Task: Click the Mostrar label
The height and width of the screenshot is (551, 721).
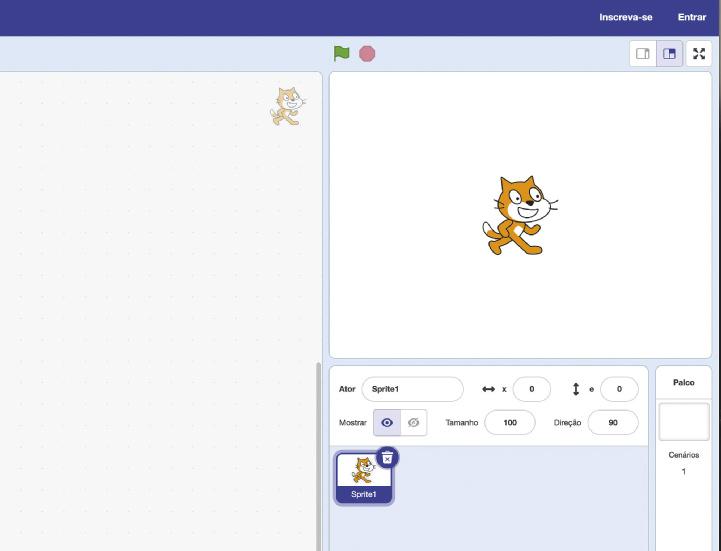Action: 353,422
